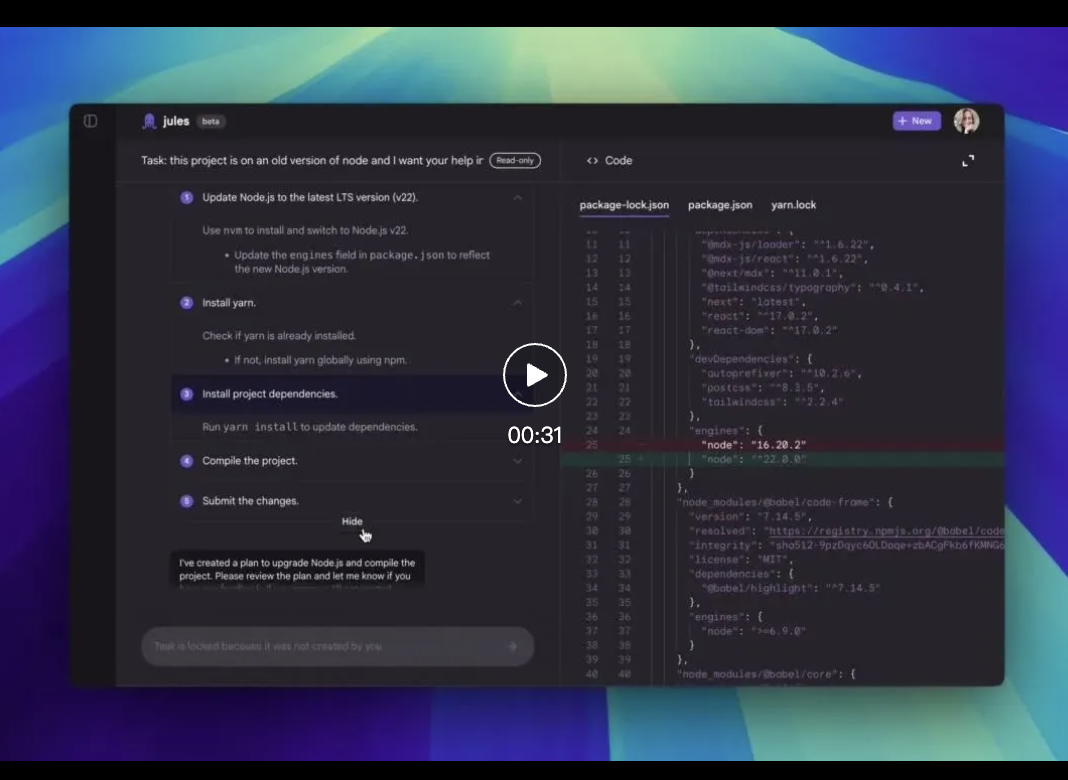Image resolution: width=1068 pixels, height=780 pixels.
Task: Toggle the sidebar panel icon
Action: pos(90,121)
